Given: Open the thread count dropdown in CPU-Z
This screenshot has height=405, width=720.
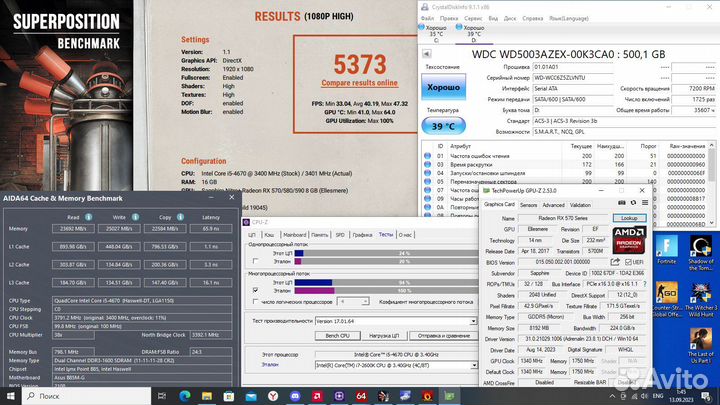Looking at the screenshot, I should (366, 300).
